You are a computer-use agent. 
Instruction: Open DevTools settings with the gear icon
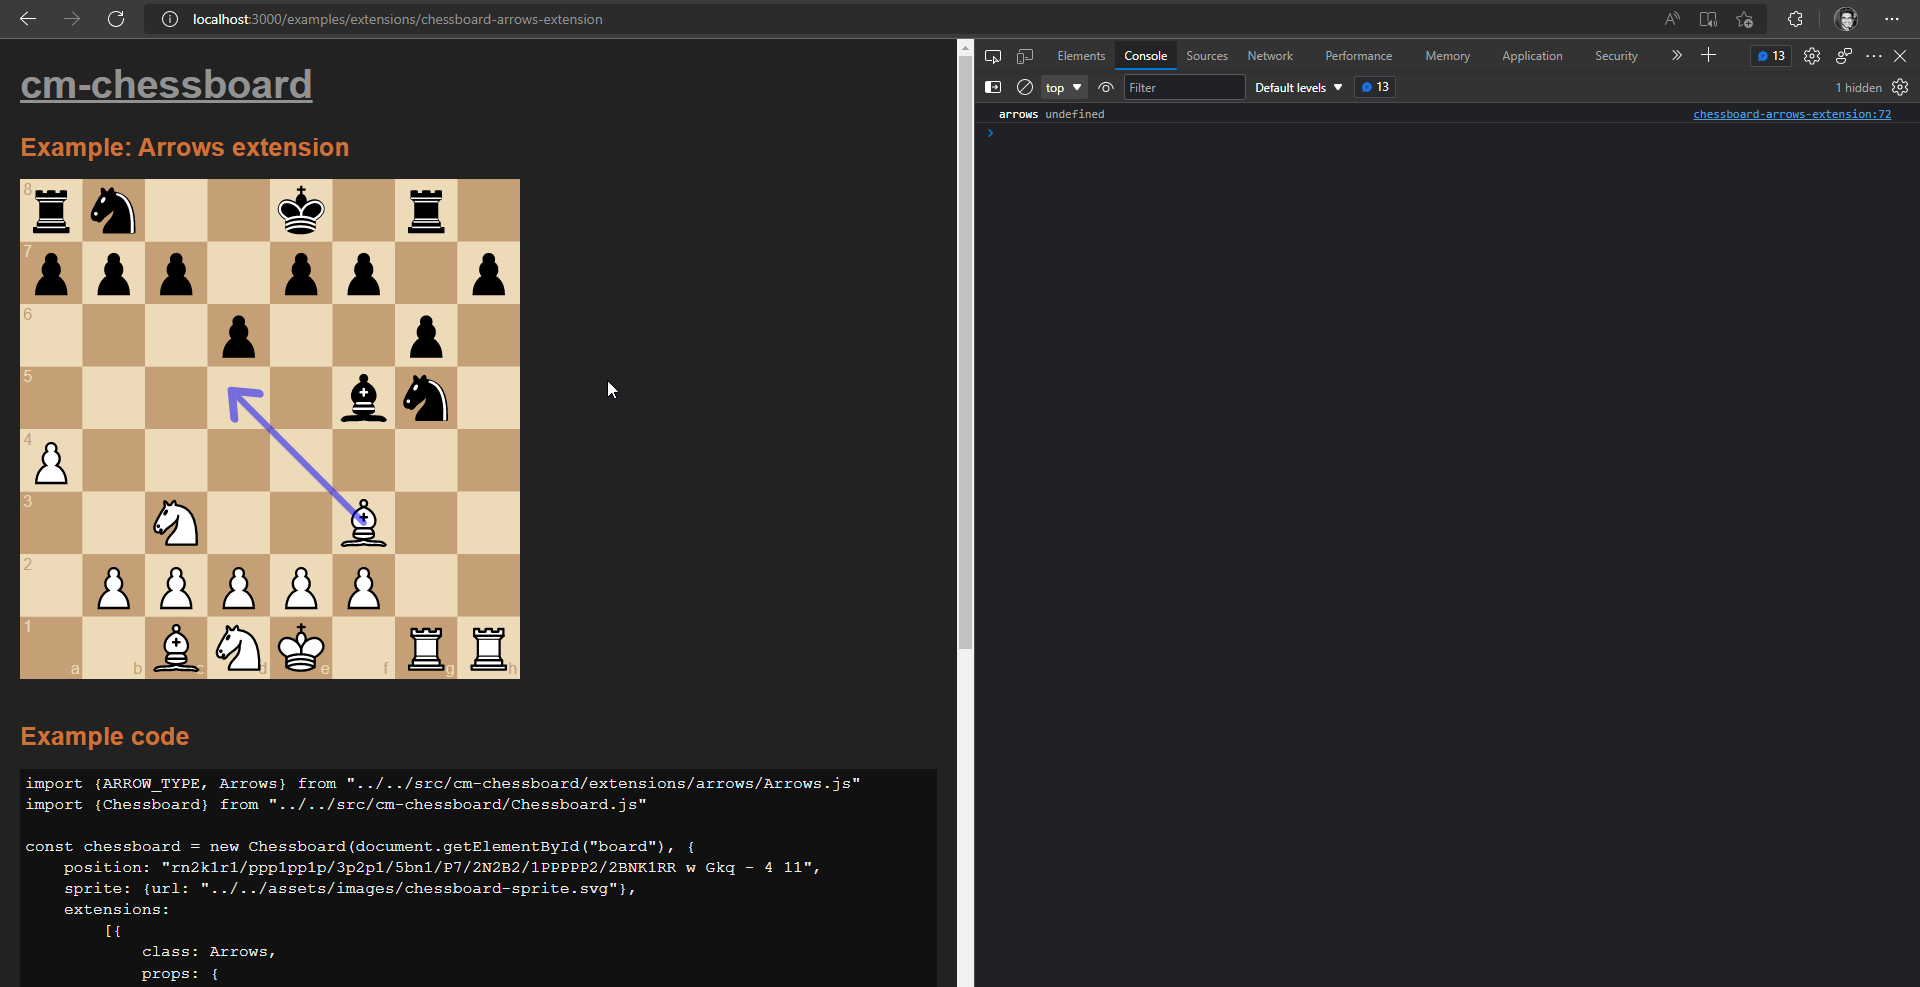coord(1812,56)
